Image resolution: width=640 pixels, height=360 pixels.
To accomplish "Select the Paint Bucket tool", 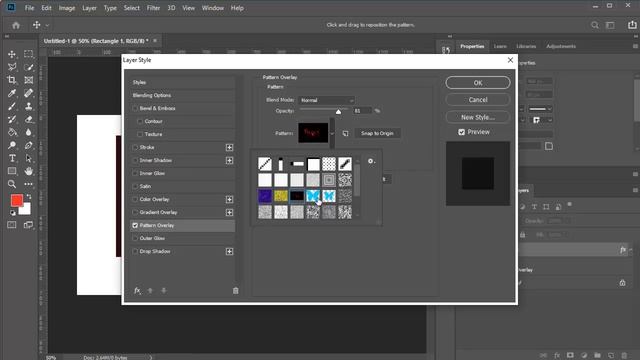I will click(12, 132).
